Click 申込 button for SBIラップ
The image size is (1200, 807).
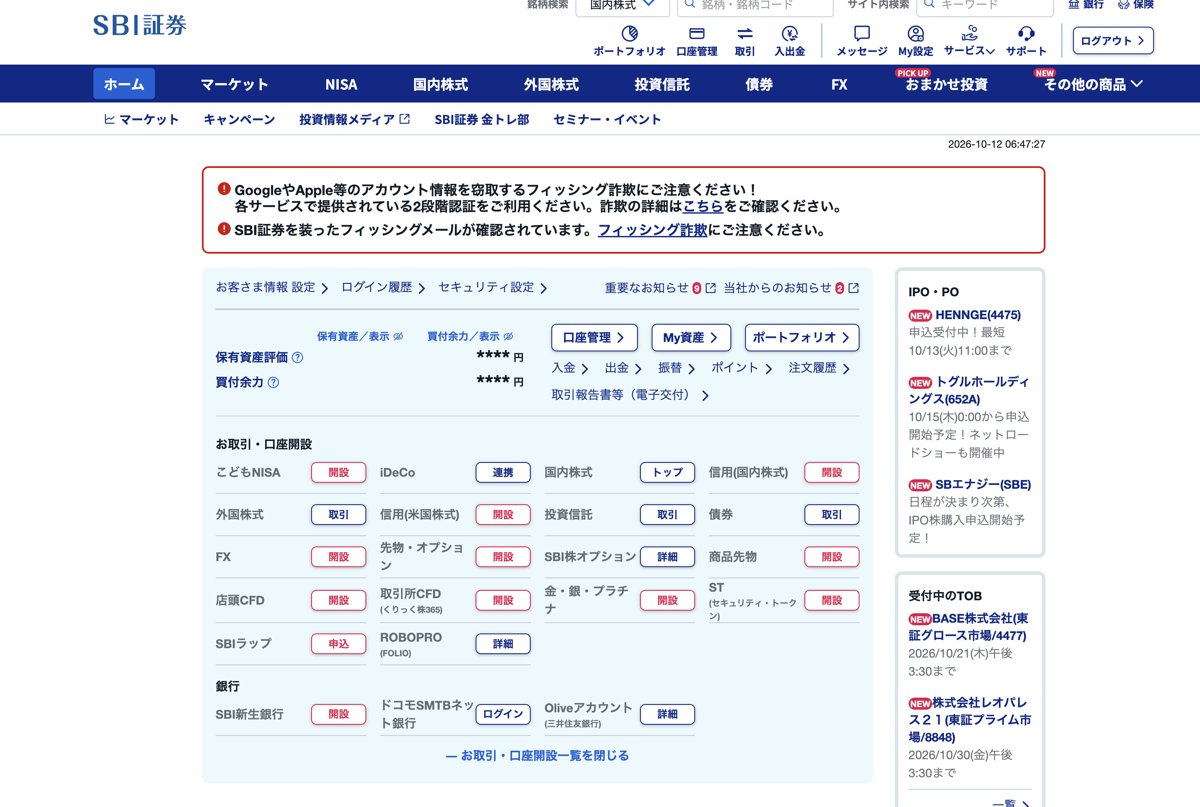pos(339,644)
